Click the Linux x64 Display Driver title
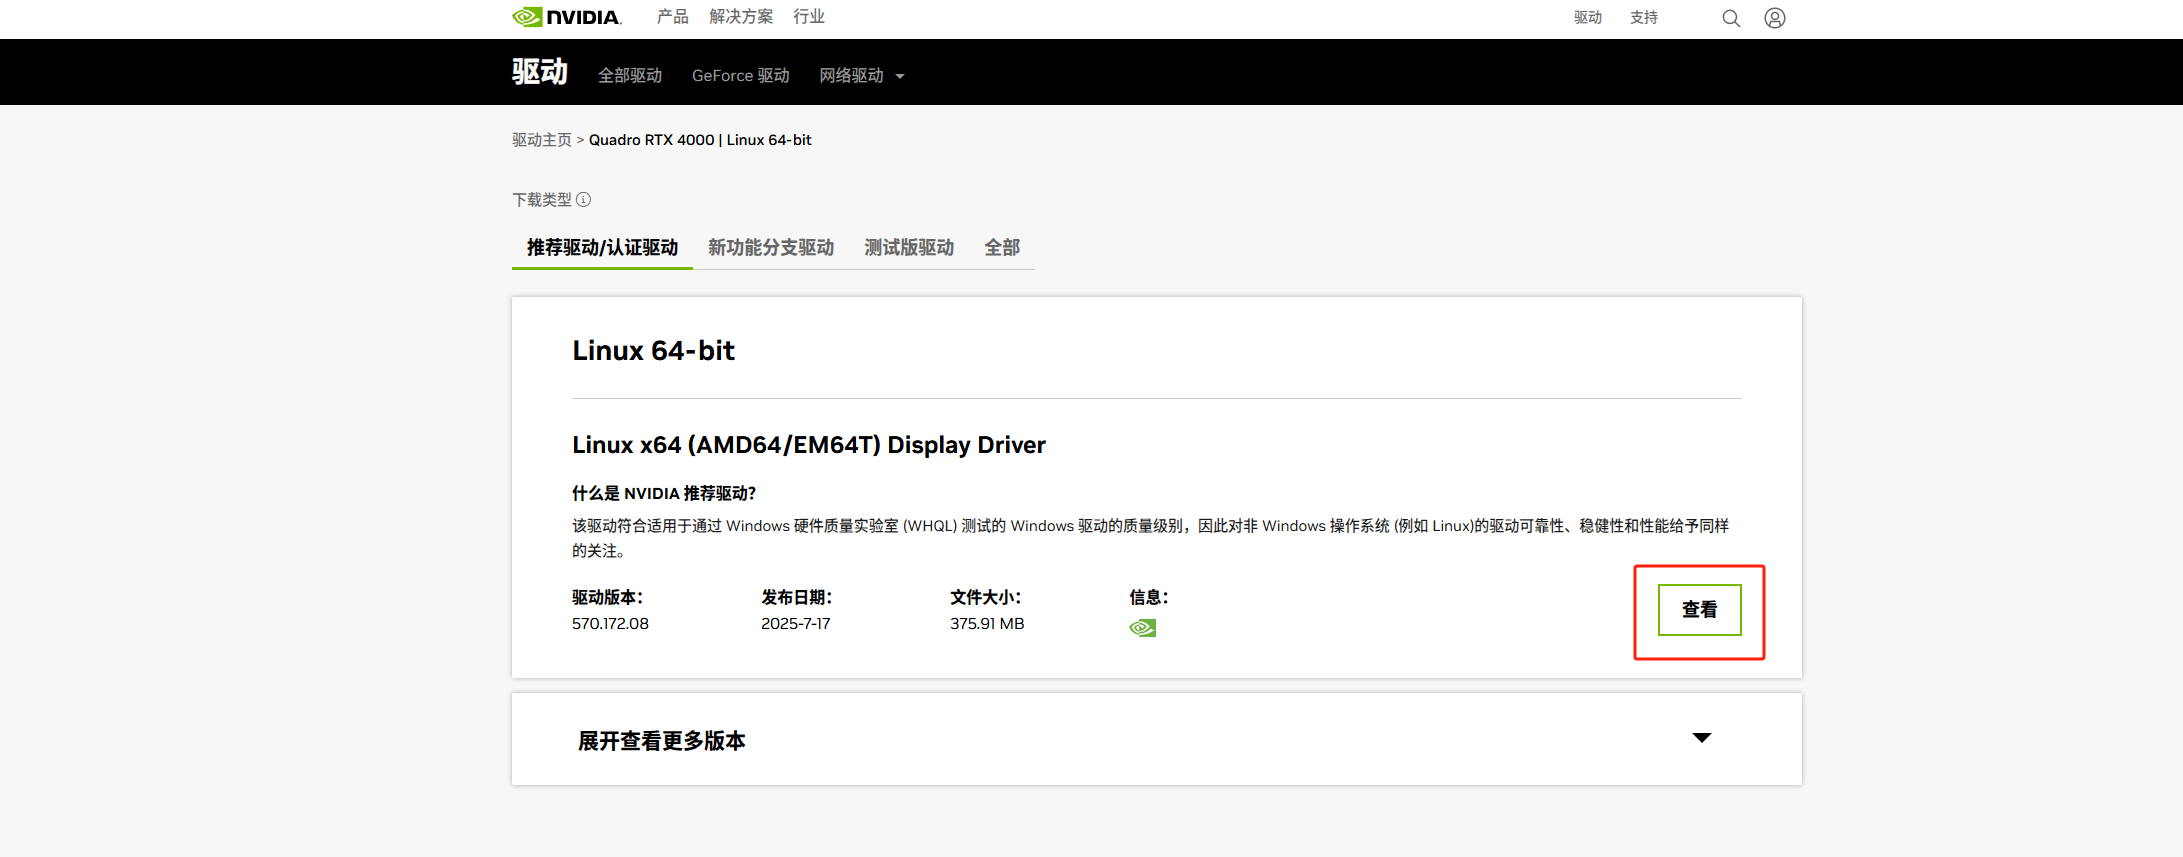The height and width of the screenshot is (857, 2183). point(809,445)
